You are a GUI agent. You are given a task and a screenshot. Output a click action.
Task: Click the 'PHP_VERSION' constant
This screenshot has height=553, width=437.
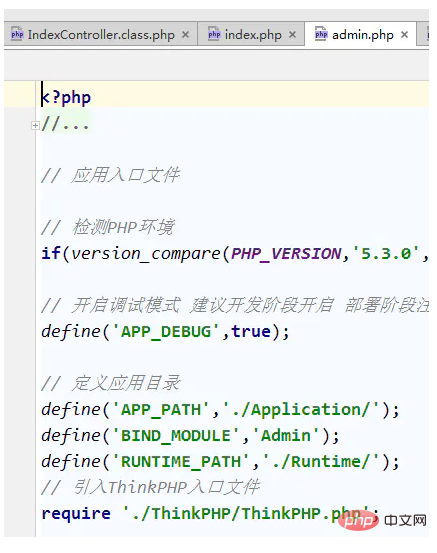286,254
